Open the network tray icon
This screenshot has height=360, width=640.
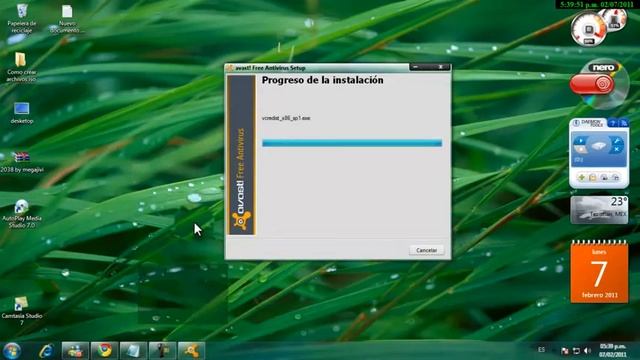click(x=576, y=351)
